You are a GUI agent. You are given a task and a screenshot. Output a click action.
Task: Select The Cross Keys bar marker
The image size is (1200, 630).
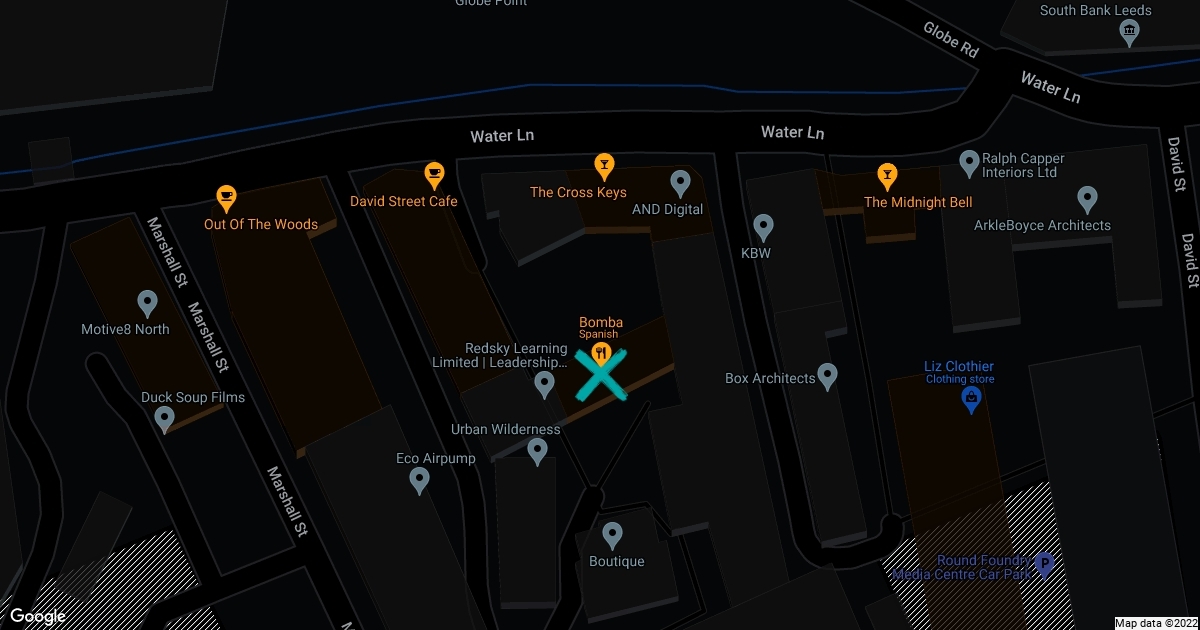click(x=604, y=164)
